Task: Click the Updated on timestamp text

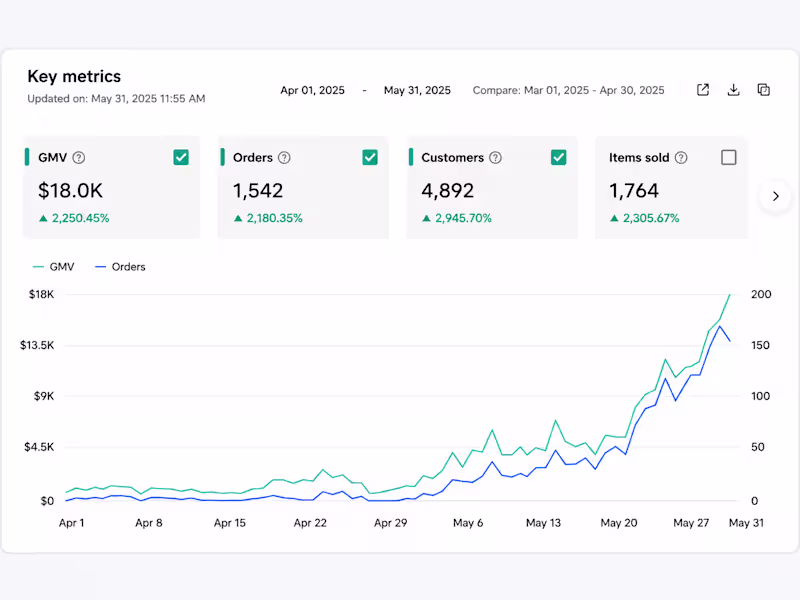Action: click(x=116, y=98)
